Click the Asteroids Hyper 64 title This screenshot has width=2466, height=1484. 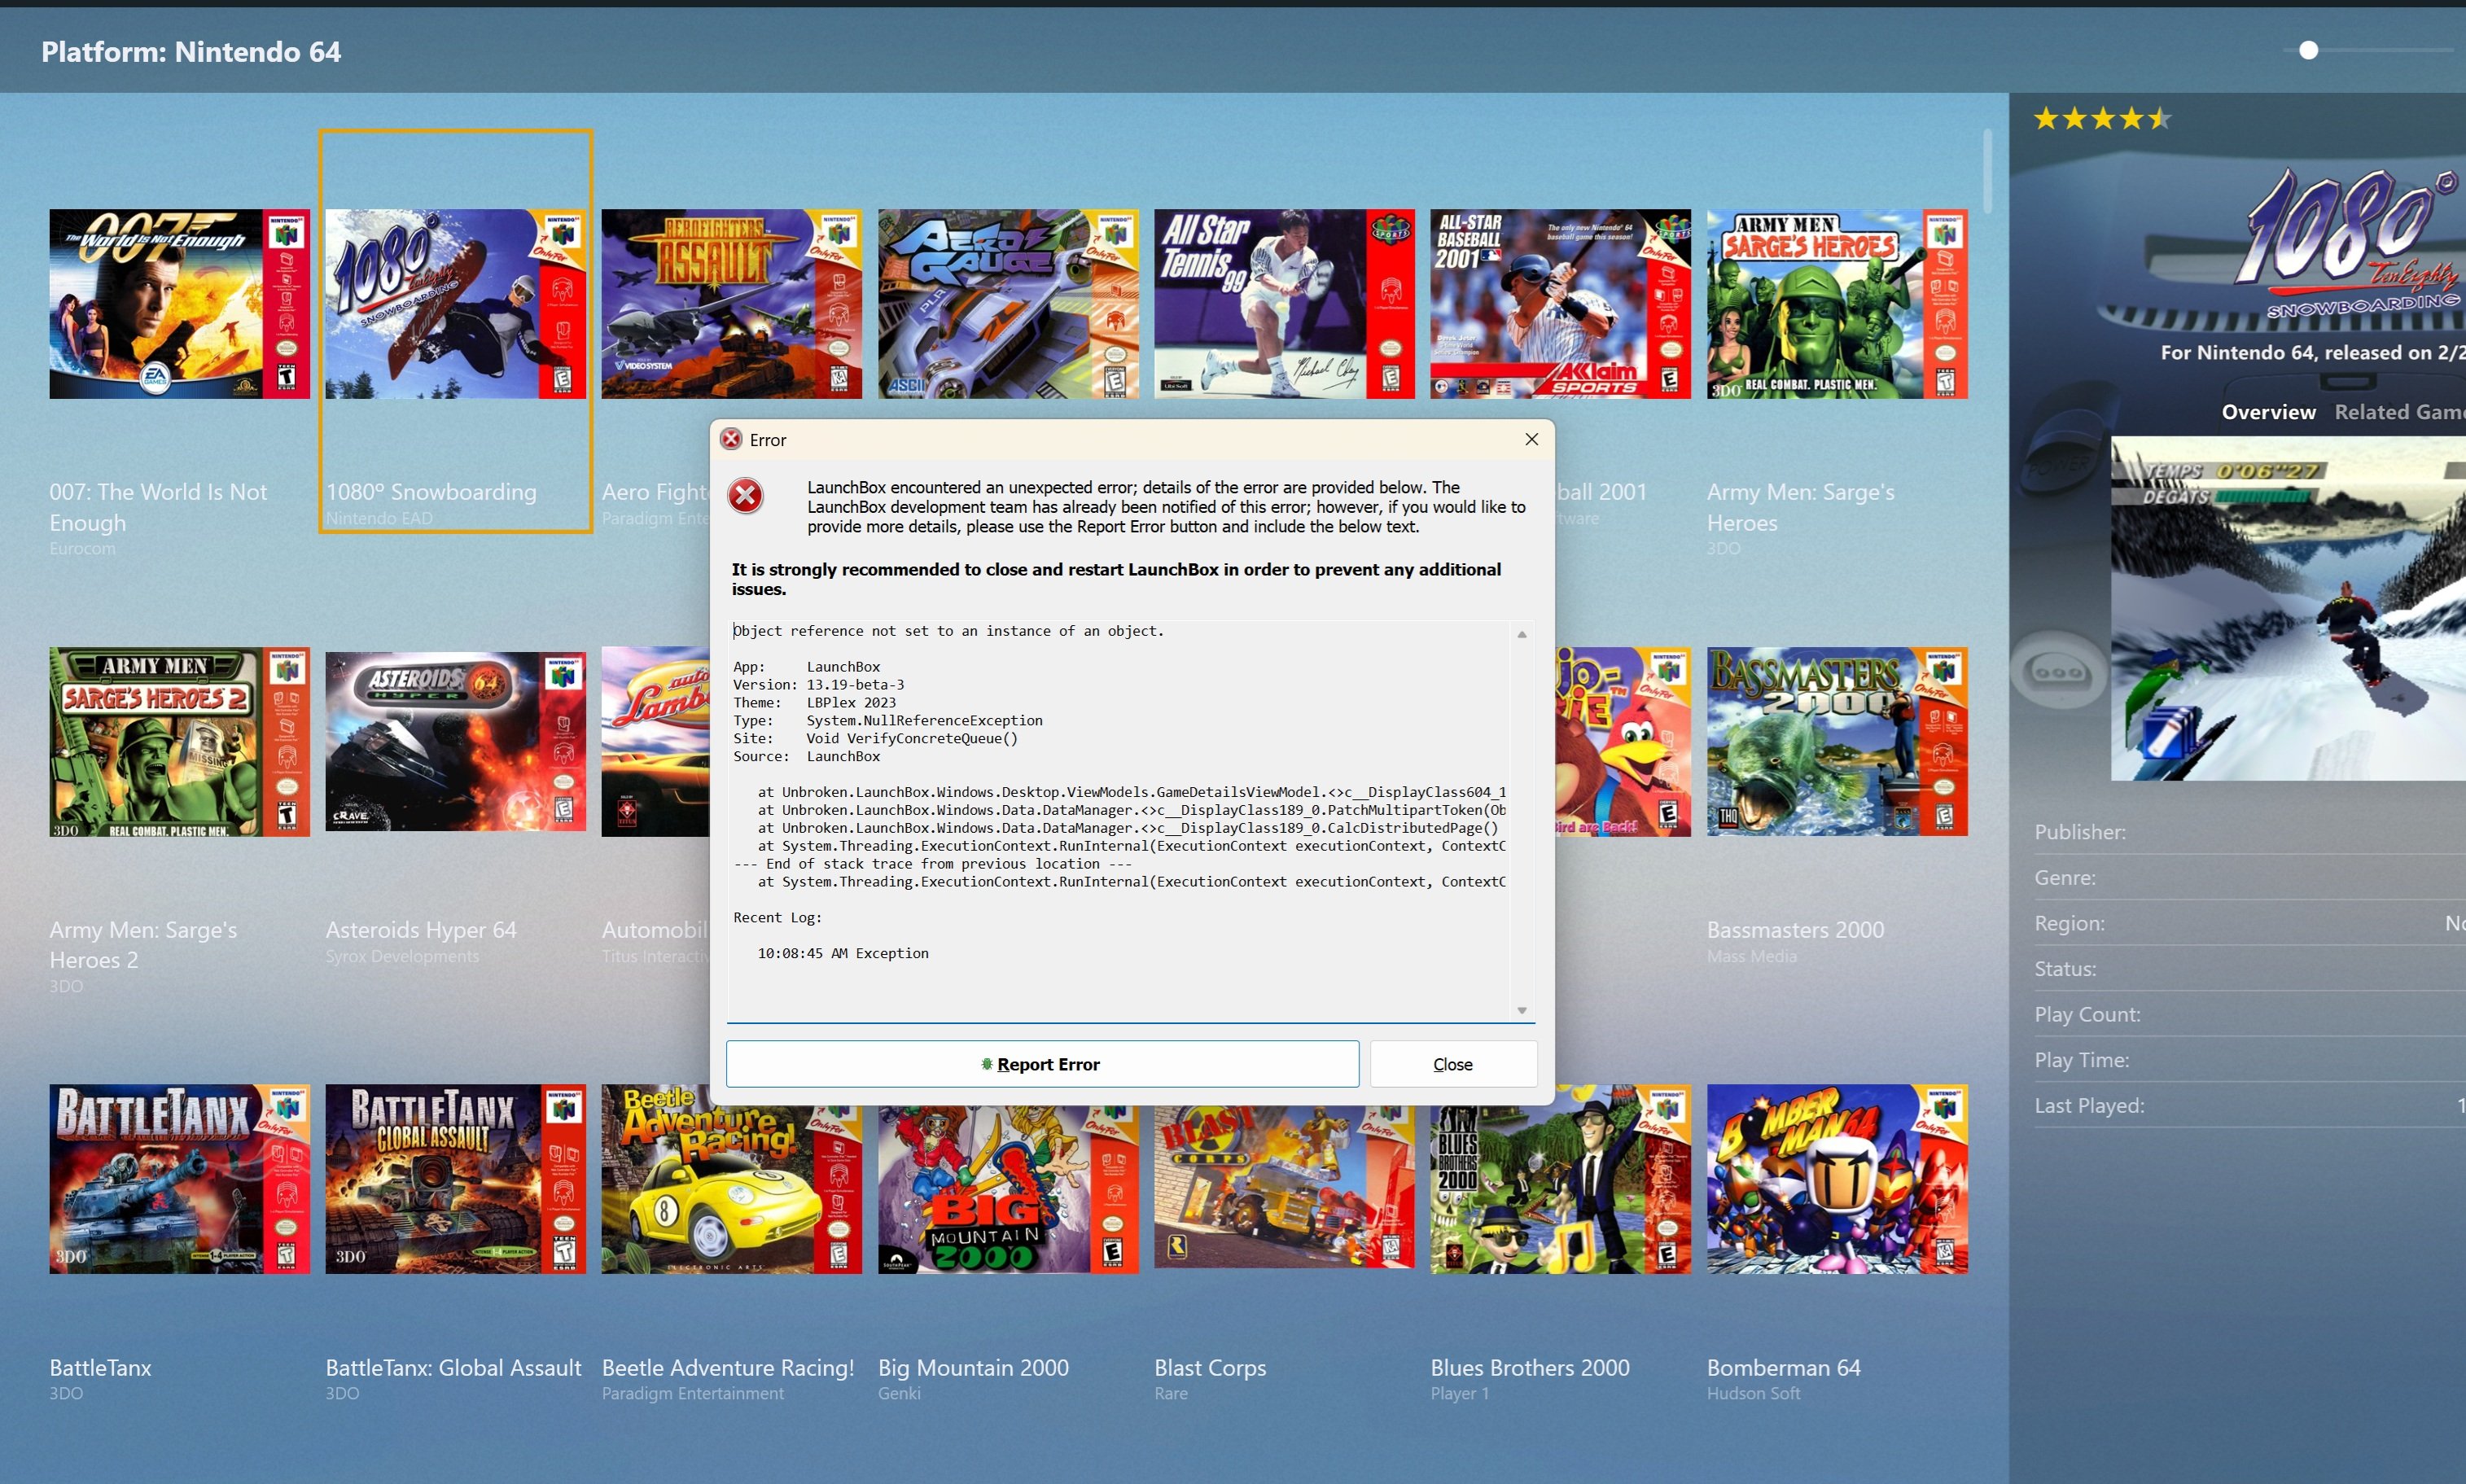pyautogui.click(x=421, y=930)
